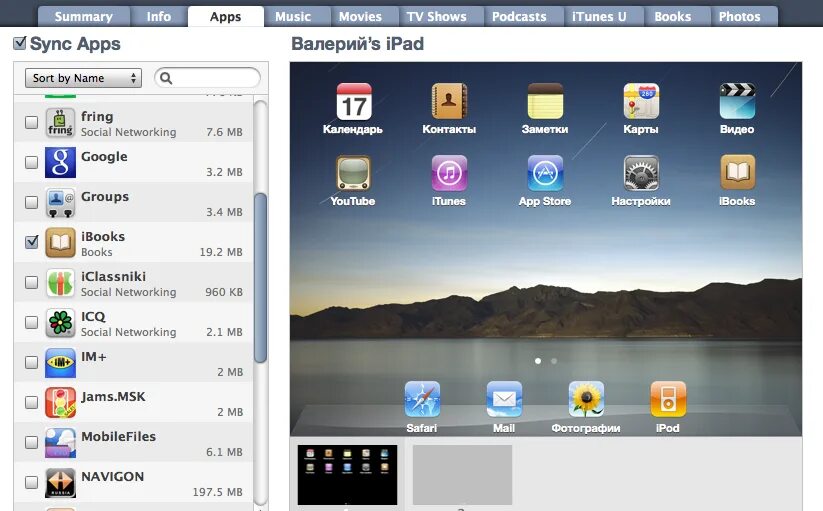Screen dimensions: 823x511
Task: Select the orange iPod icon in dock
Action: (668, 400)
